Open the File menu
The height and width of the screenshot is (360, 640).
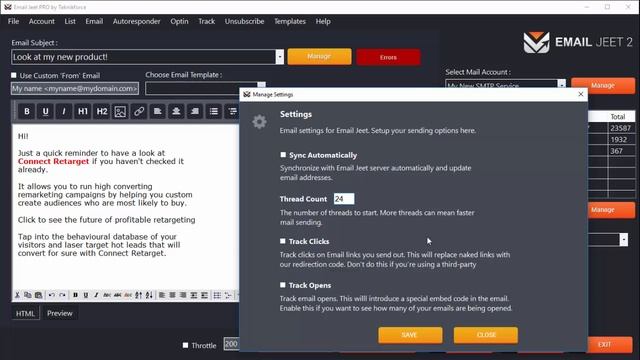(x=13, y=21)
